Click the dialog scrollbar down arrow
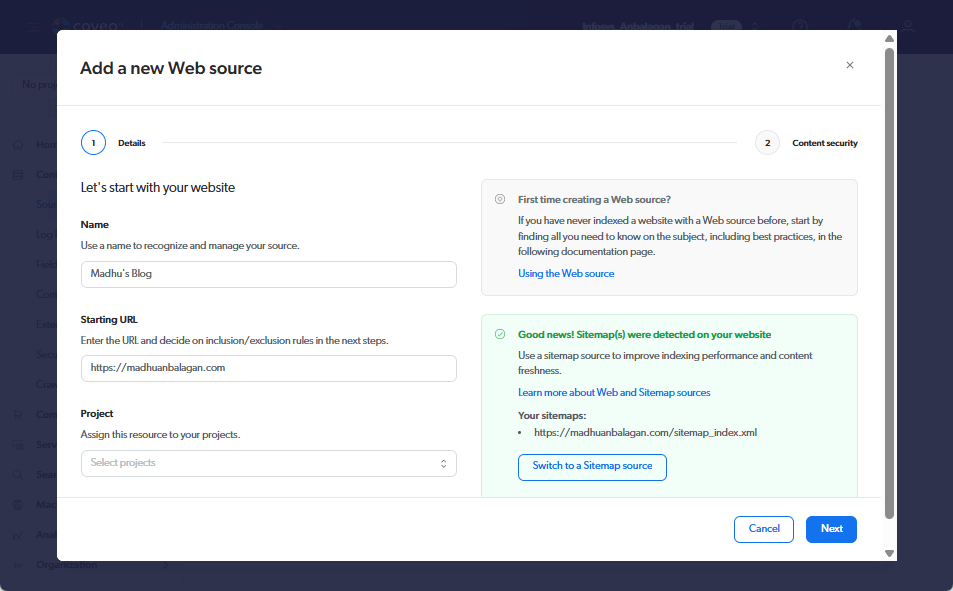The width and height of the screenshot is (953, 591). coord(889,552)
